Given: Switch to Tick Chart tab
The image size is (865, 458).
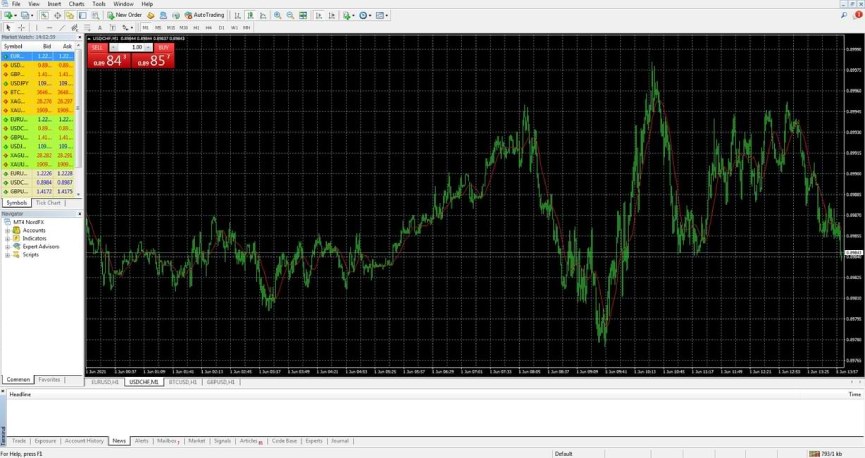Looking at the screenshot, I should [48, 203].
